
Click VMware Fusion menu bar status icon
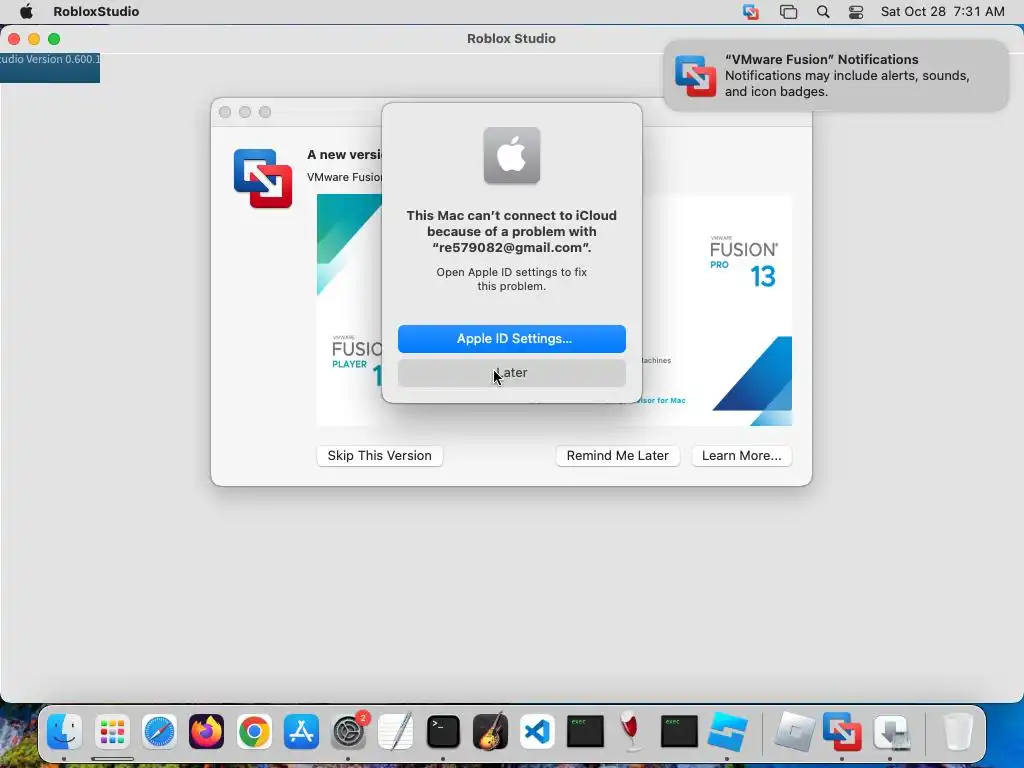pyautogui.click(x=751, y=12)
